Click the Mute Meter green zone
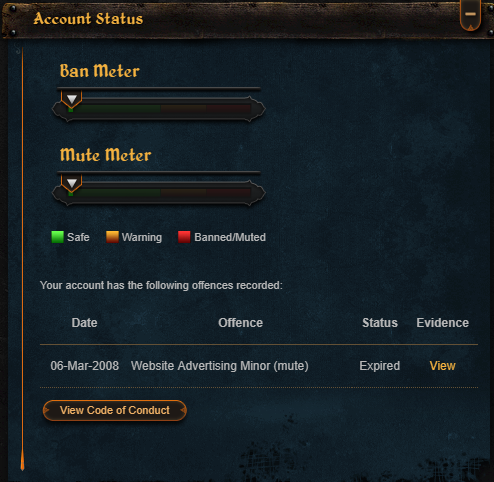This screenshot has height=482, width=494. point(115,192)
